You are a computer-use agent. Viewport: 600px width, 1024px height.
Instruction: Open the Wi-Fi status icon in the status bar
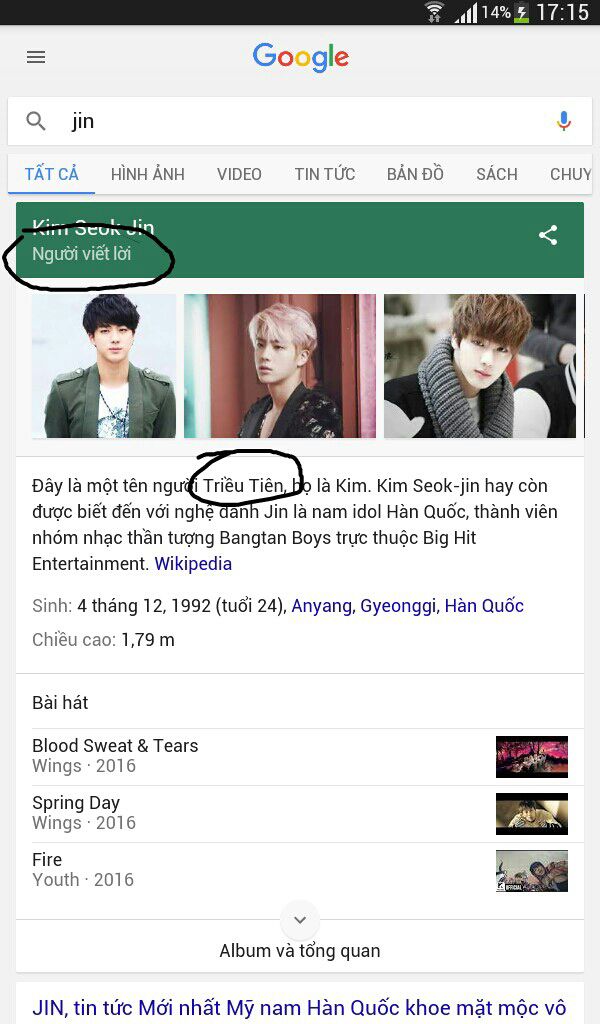click(434, 12)
